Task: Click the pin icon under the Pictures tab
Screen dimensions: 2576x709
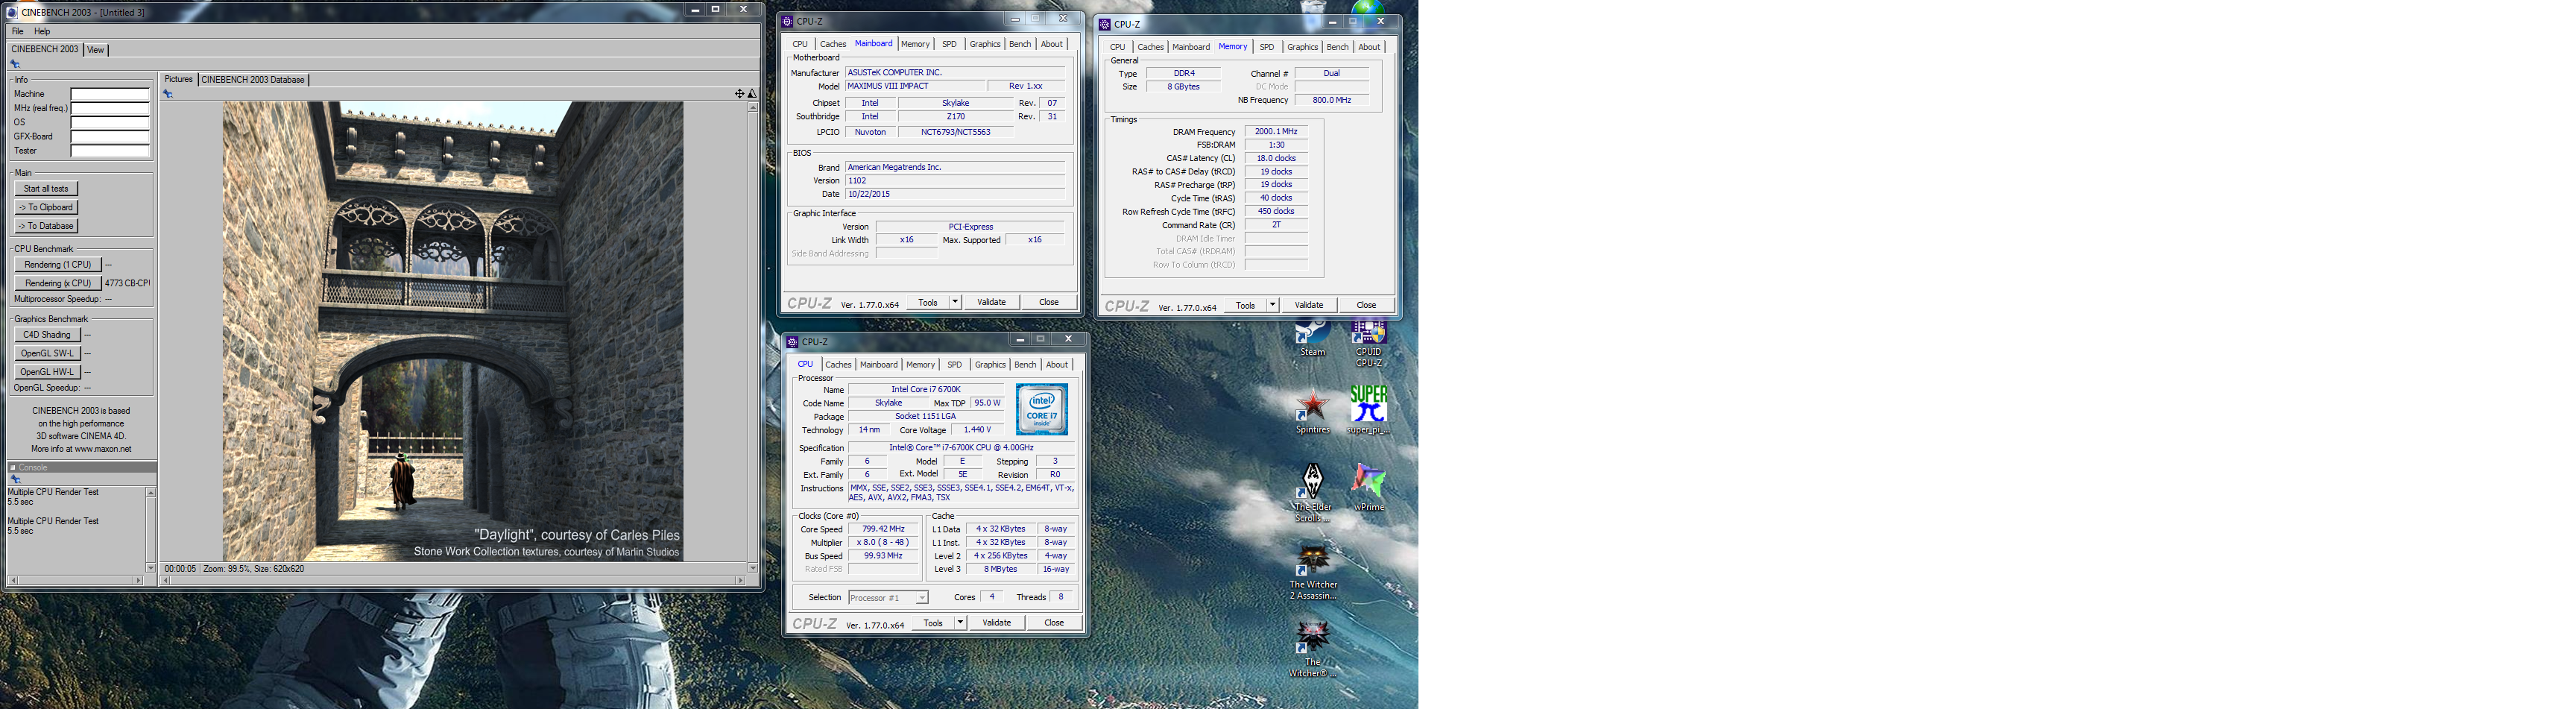Action: tap(168, 94)
